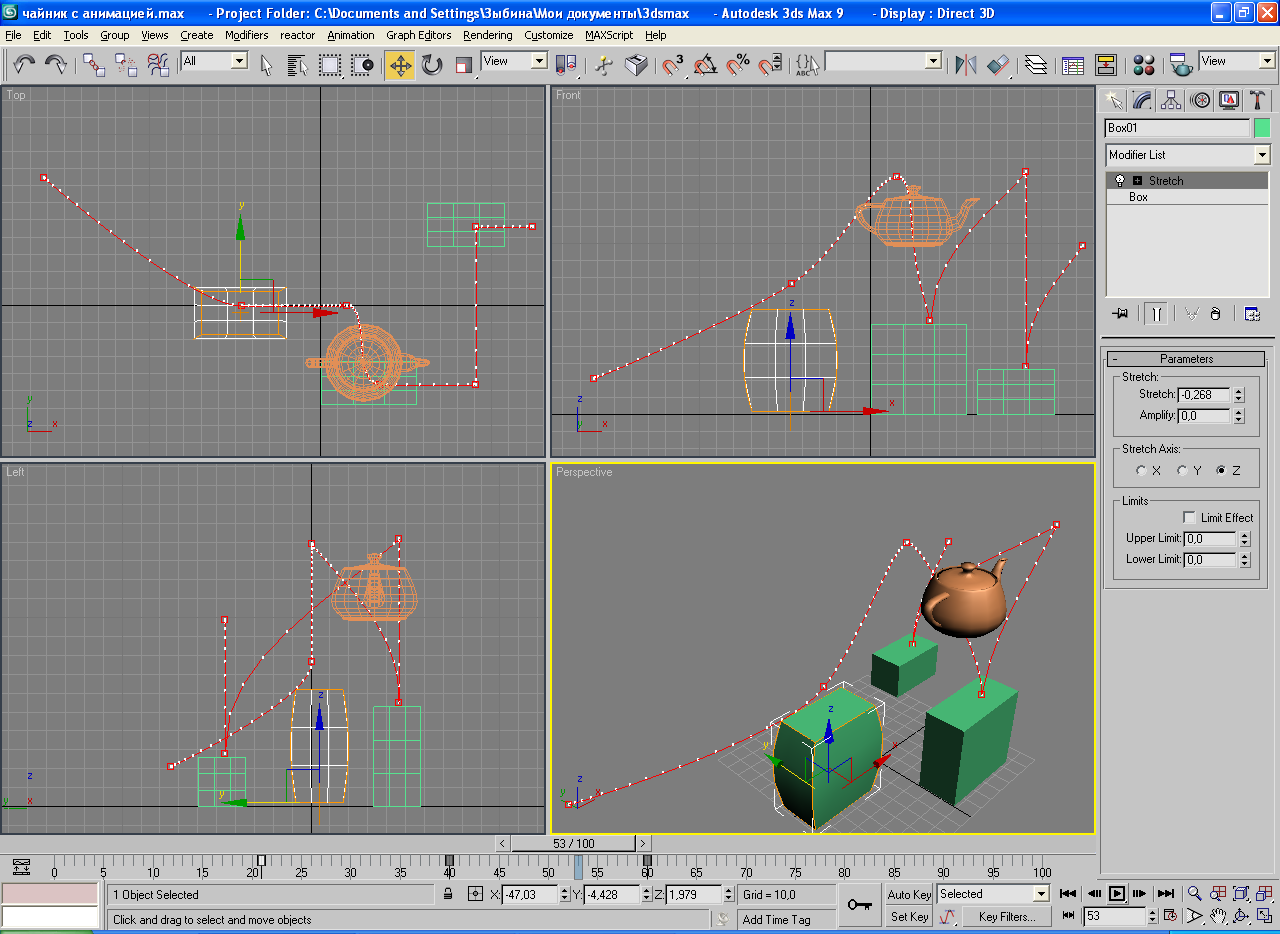The height and width of the screenshot is (934, 1280).
Task: Click the key marker at frame 40
Action: point(449,860)
